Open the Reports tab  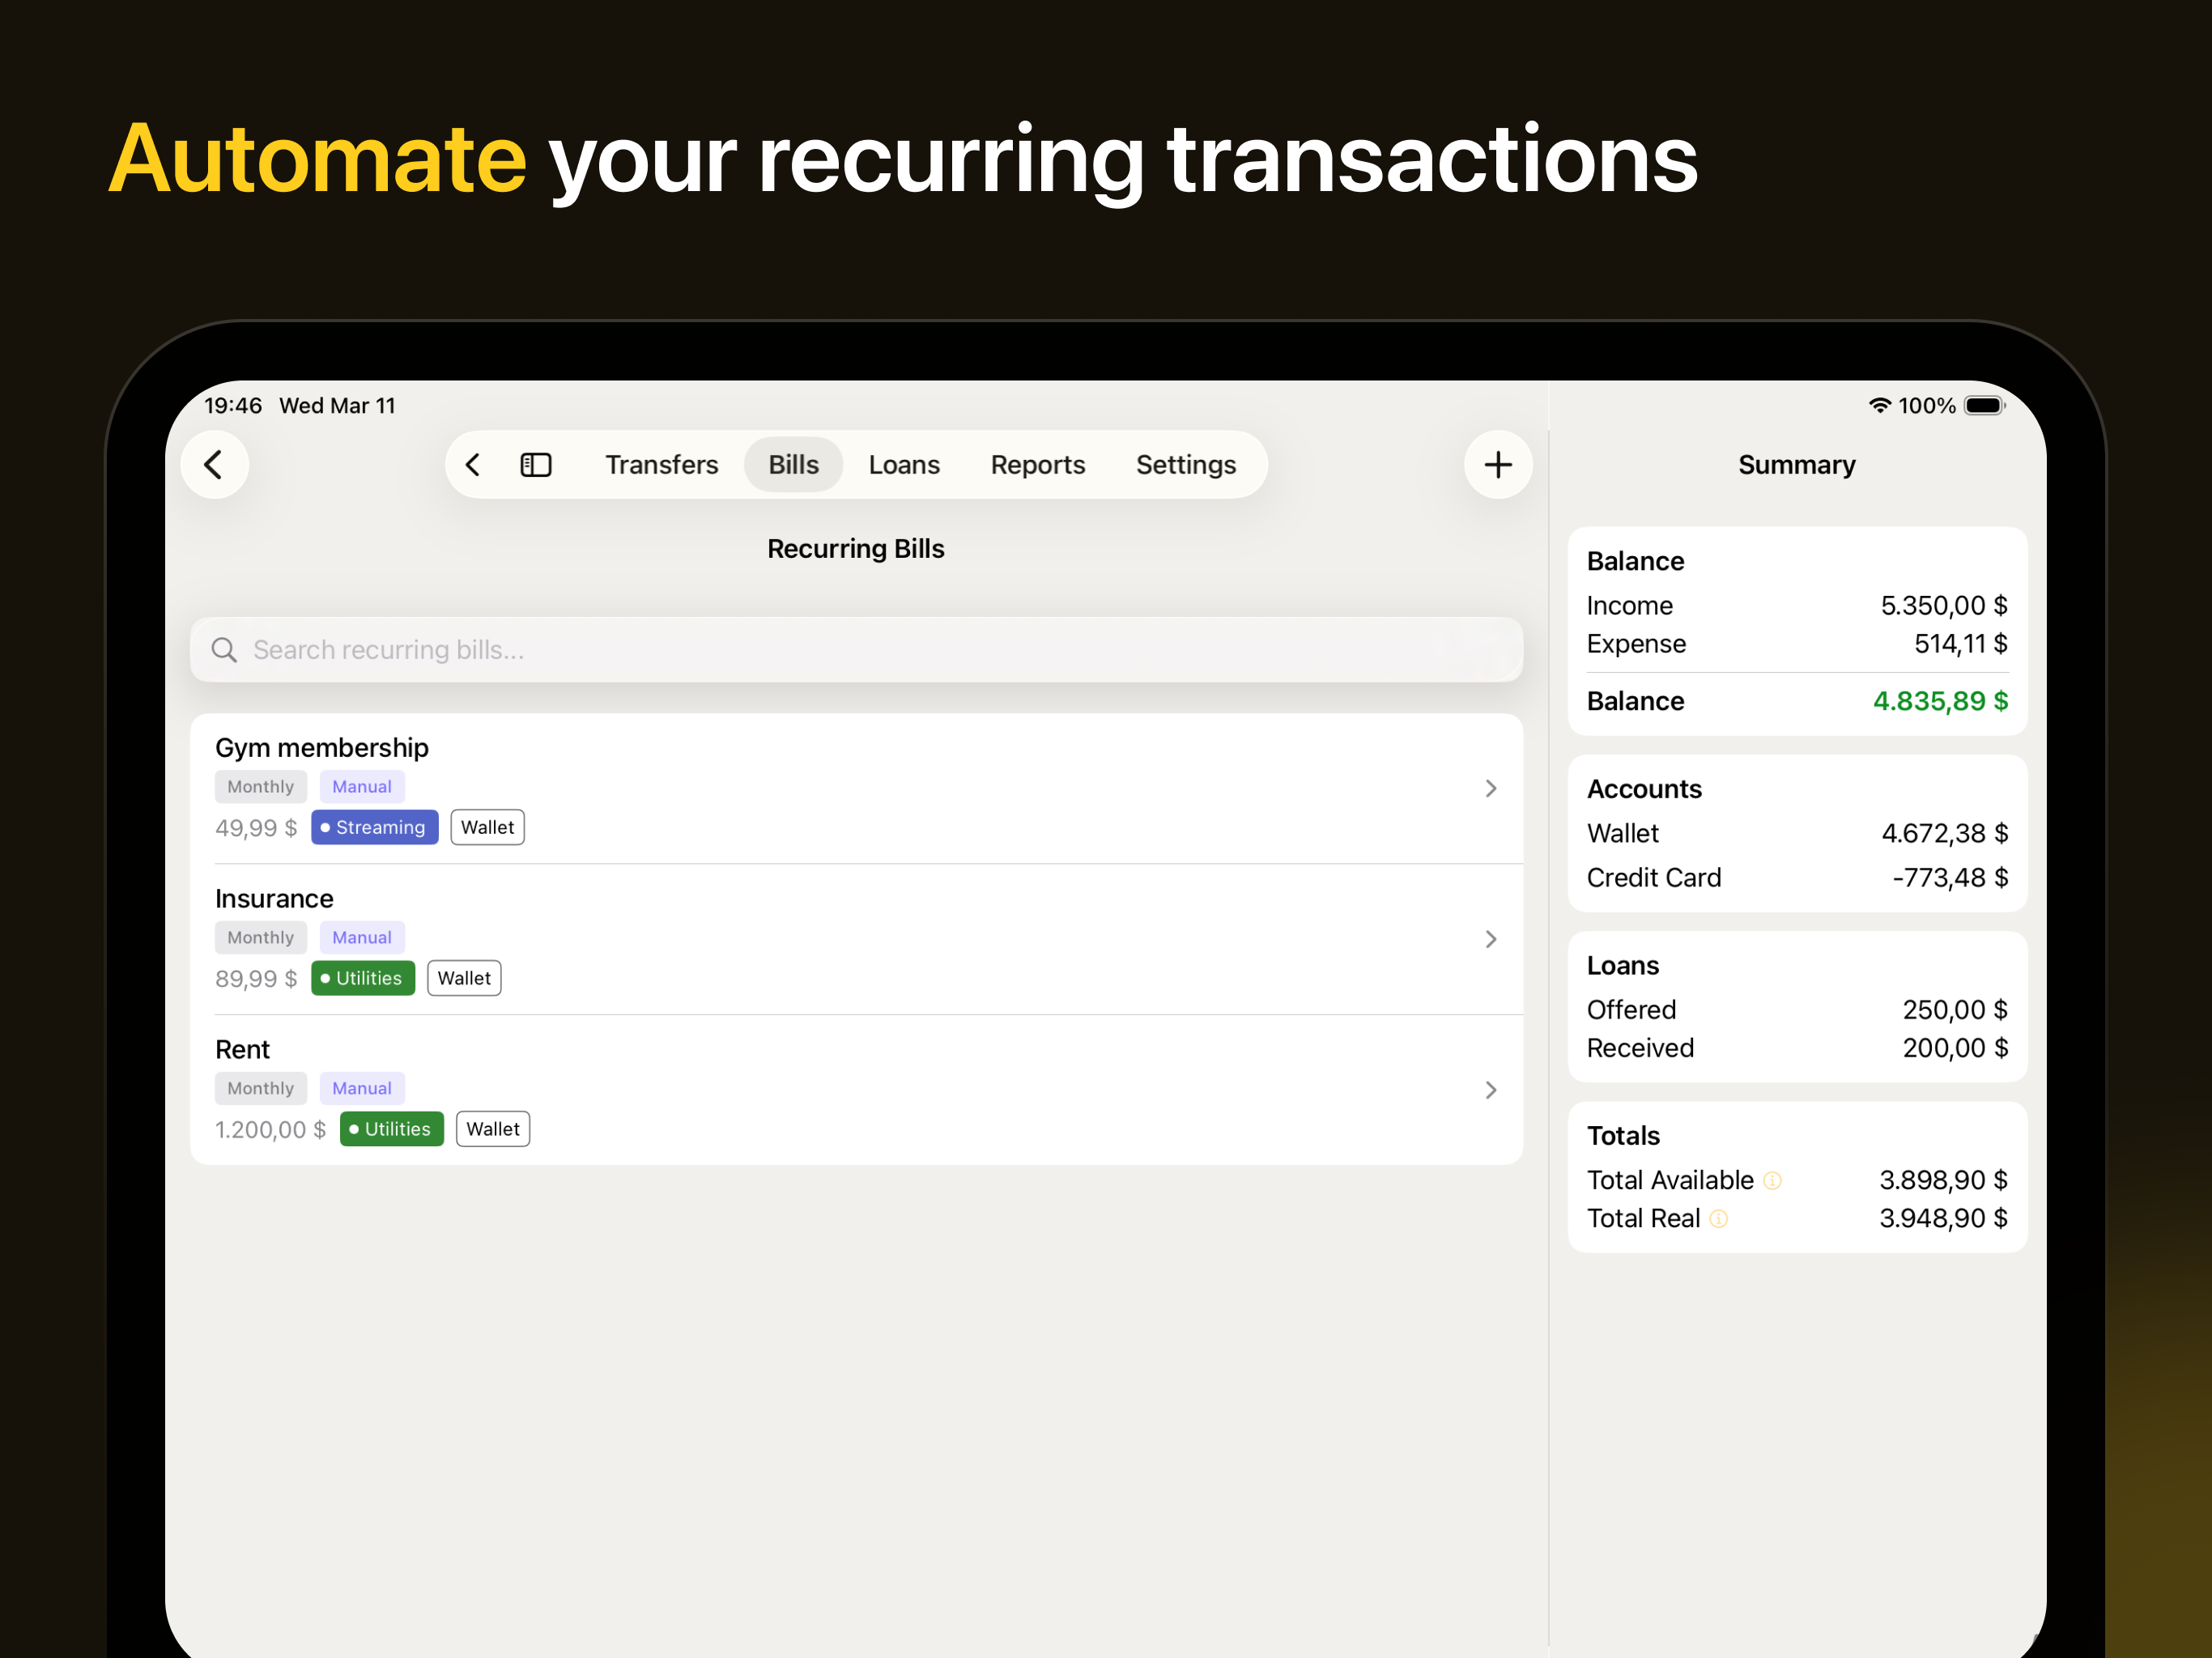[1037, 465]
